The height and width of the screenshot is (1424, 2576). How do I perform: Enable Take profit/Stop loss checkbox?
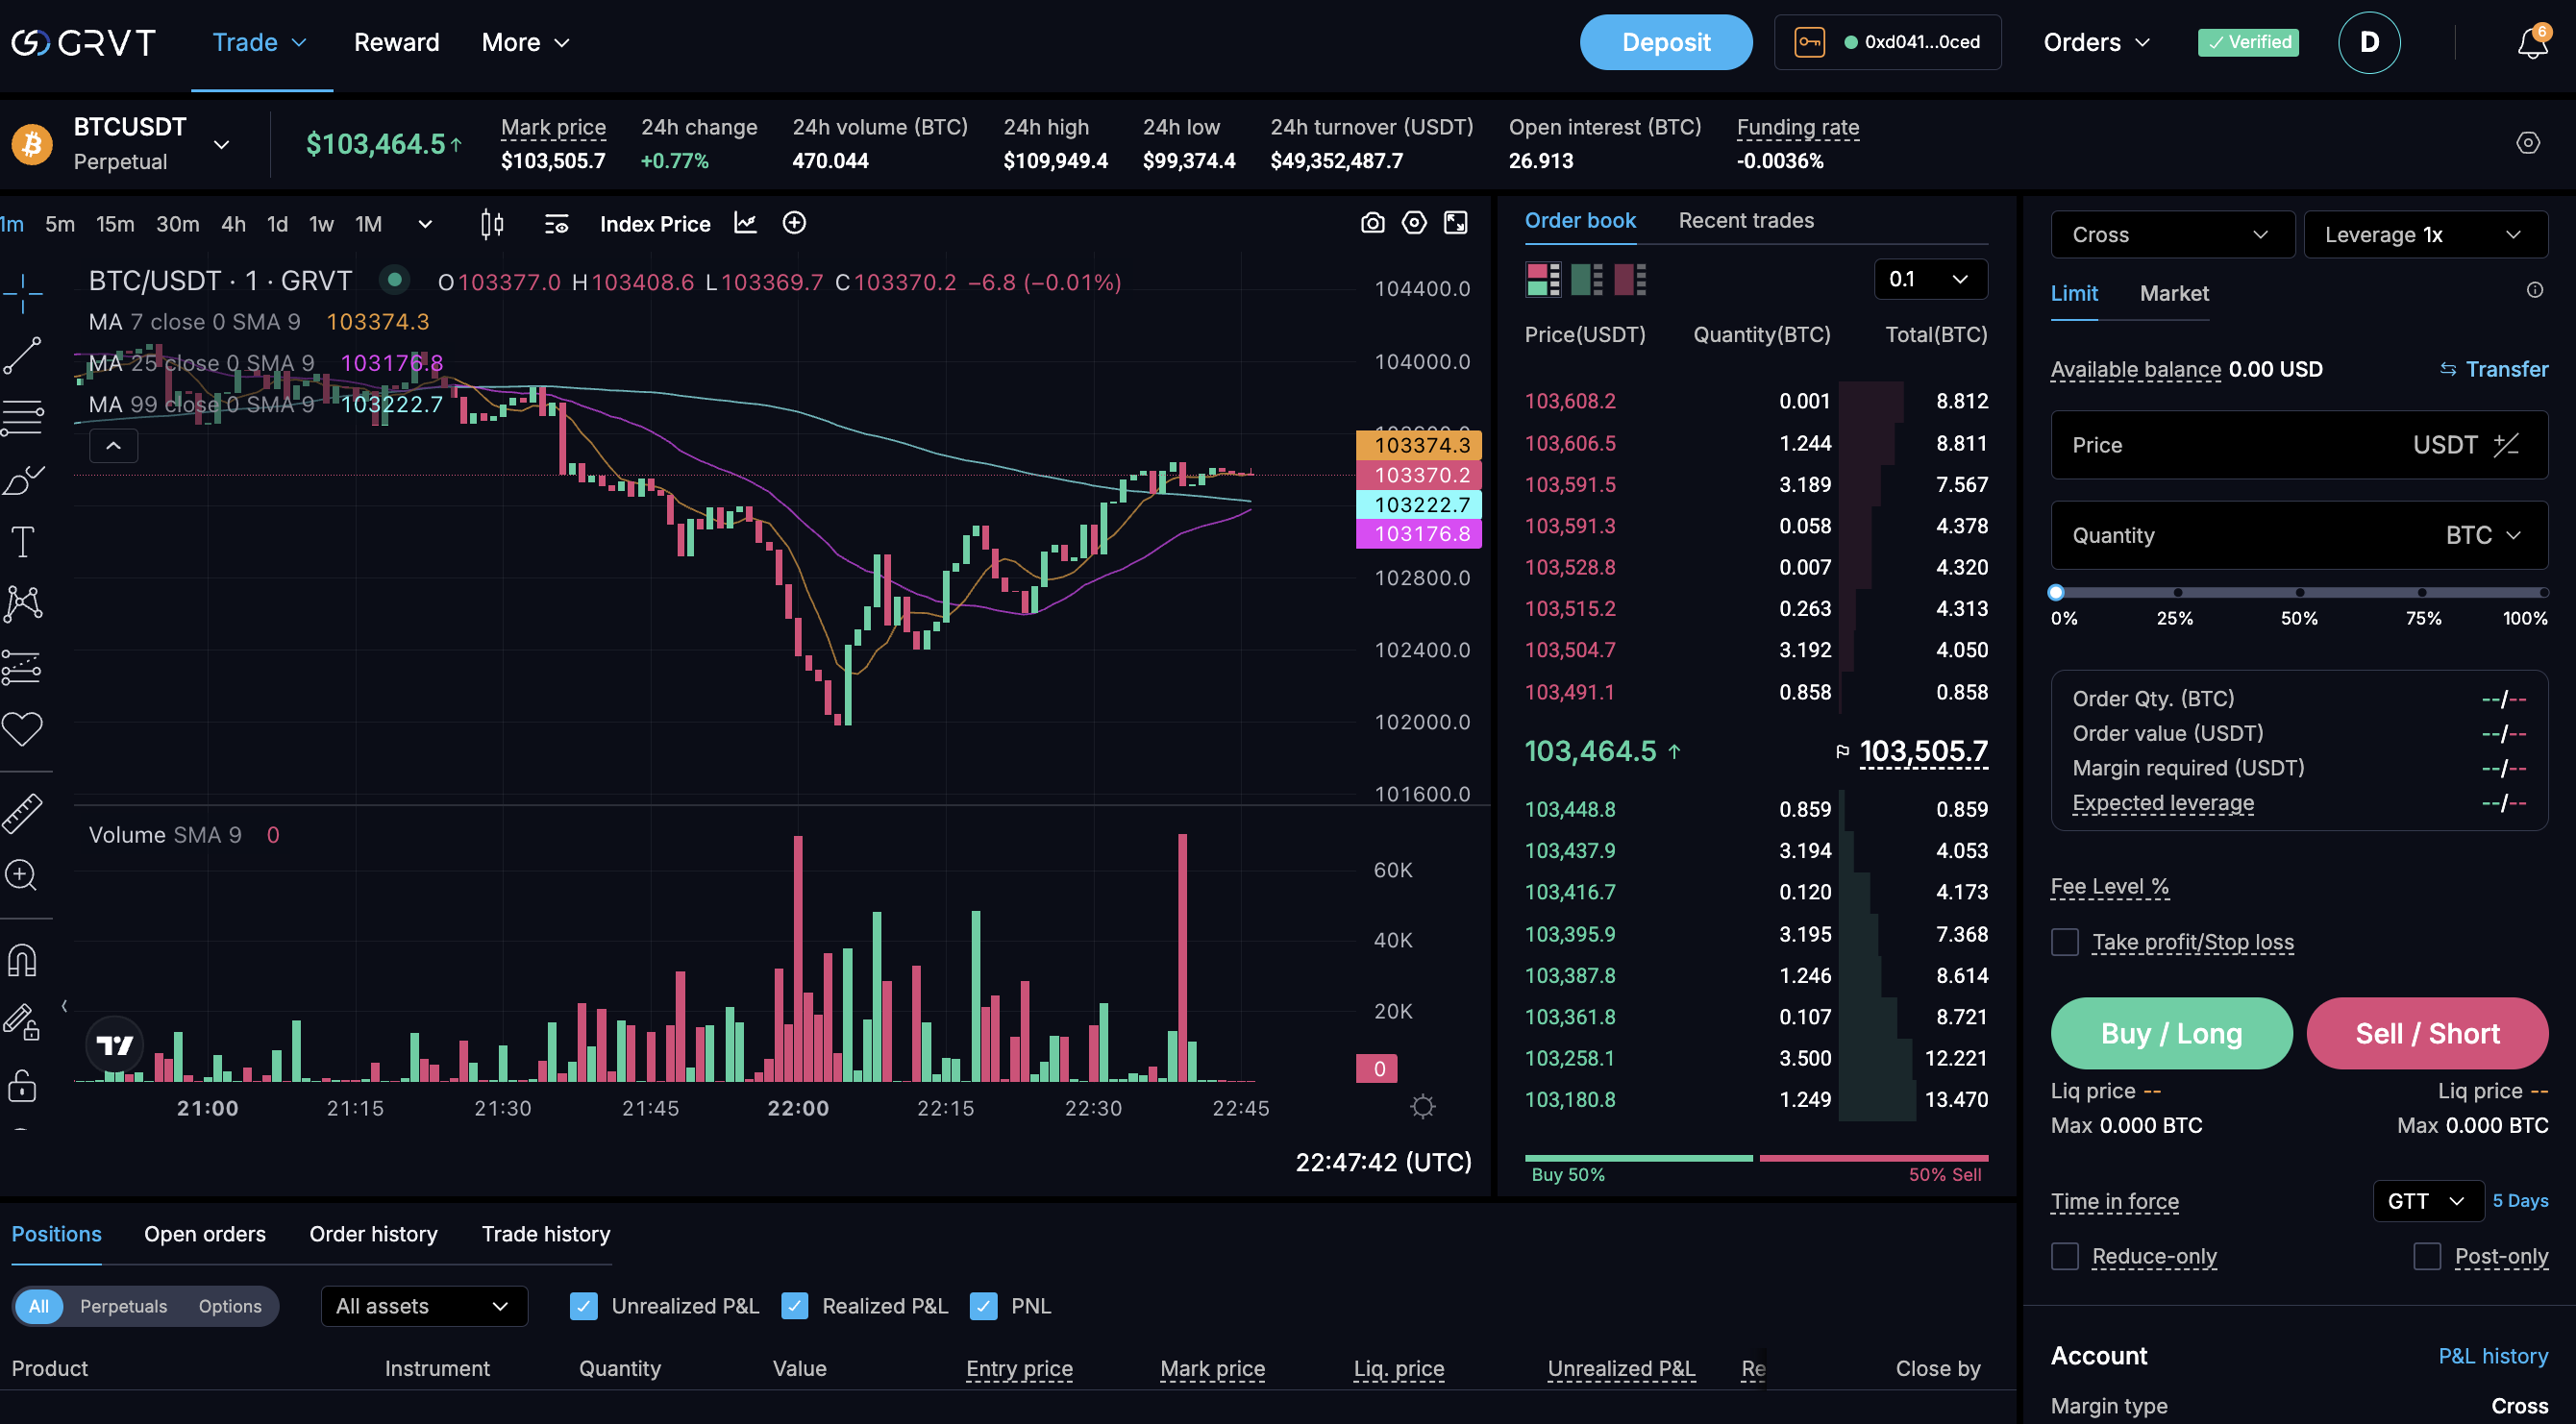(2064, 942)
